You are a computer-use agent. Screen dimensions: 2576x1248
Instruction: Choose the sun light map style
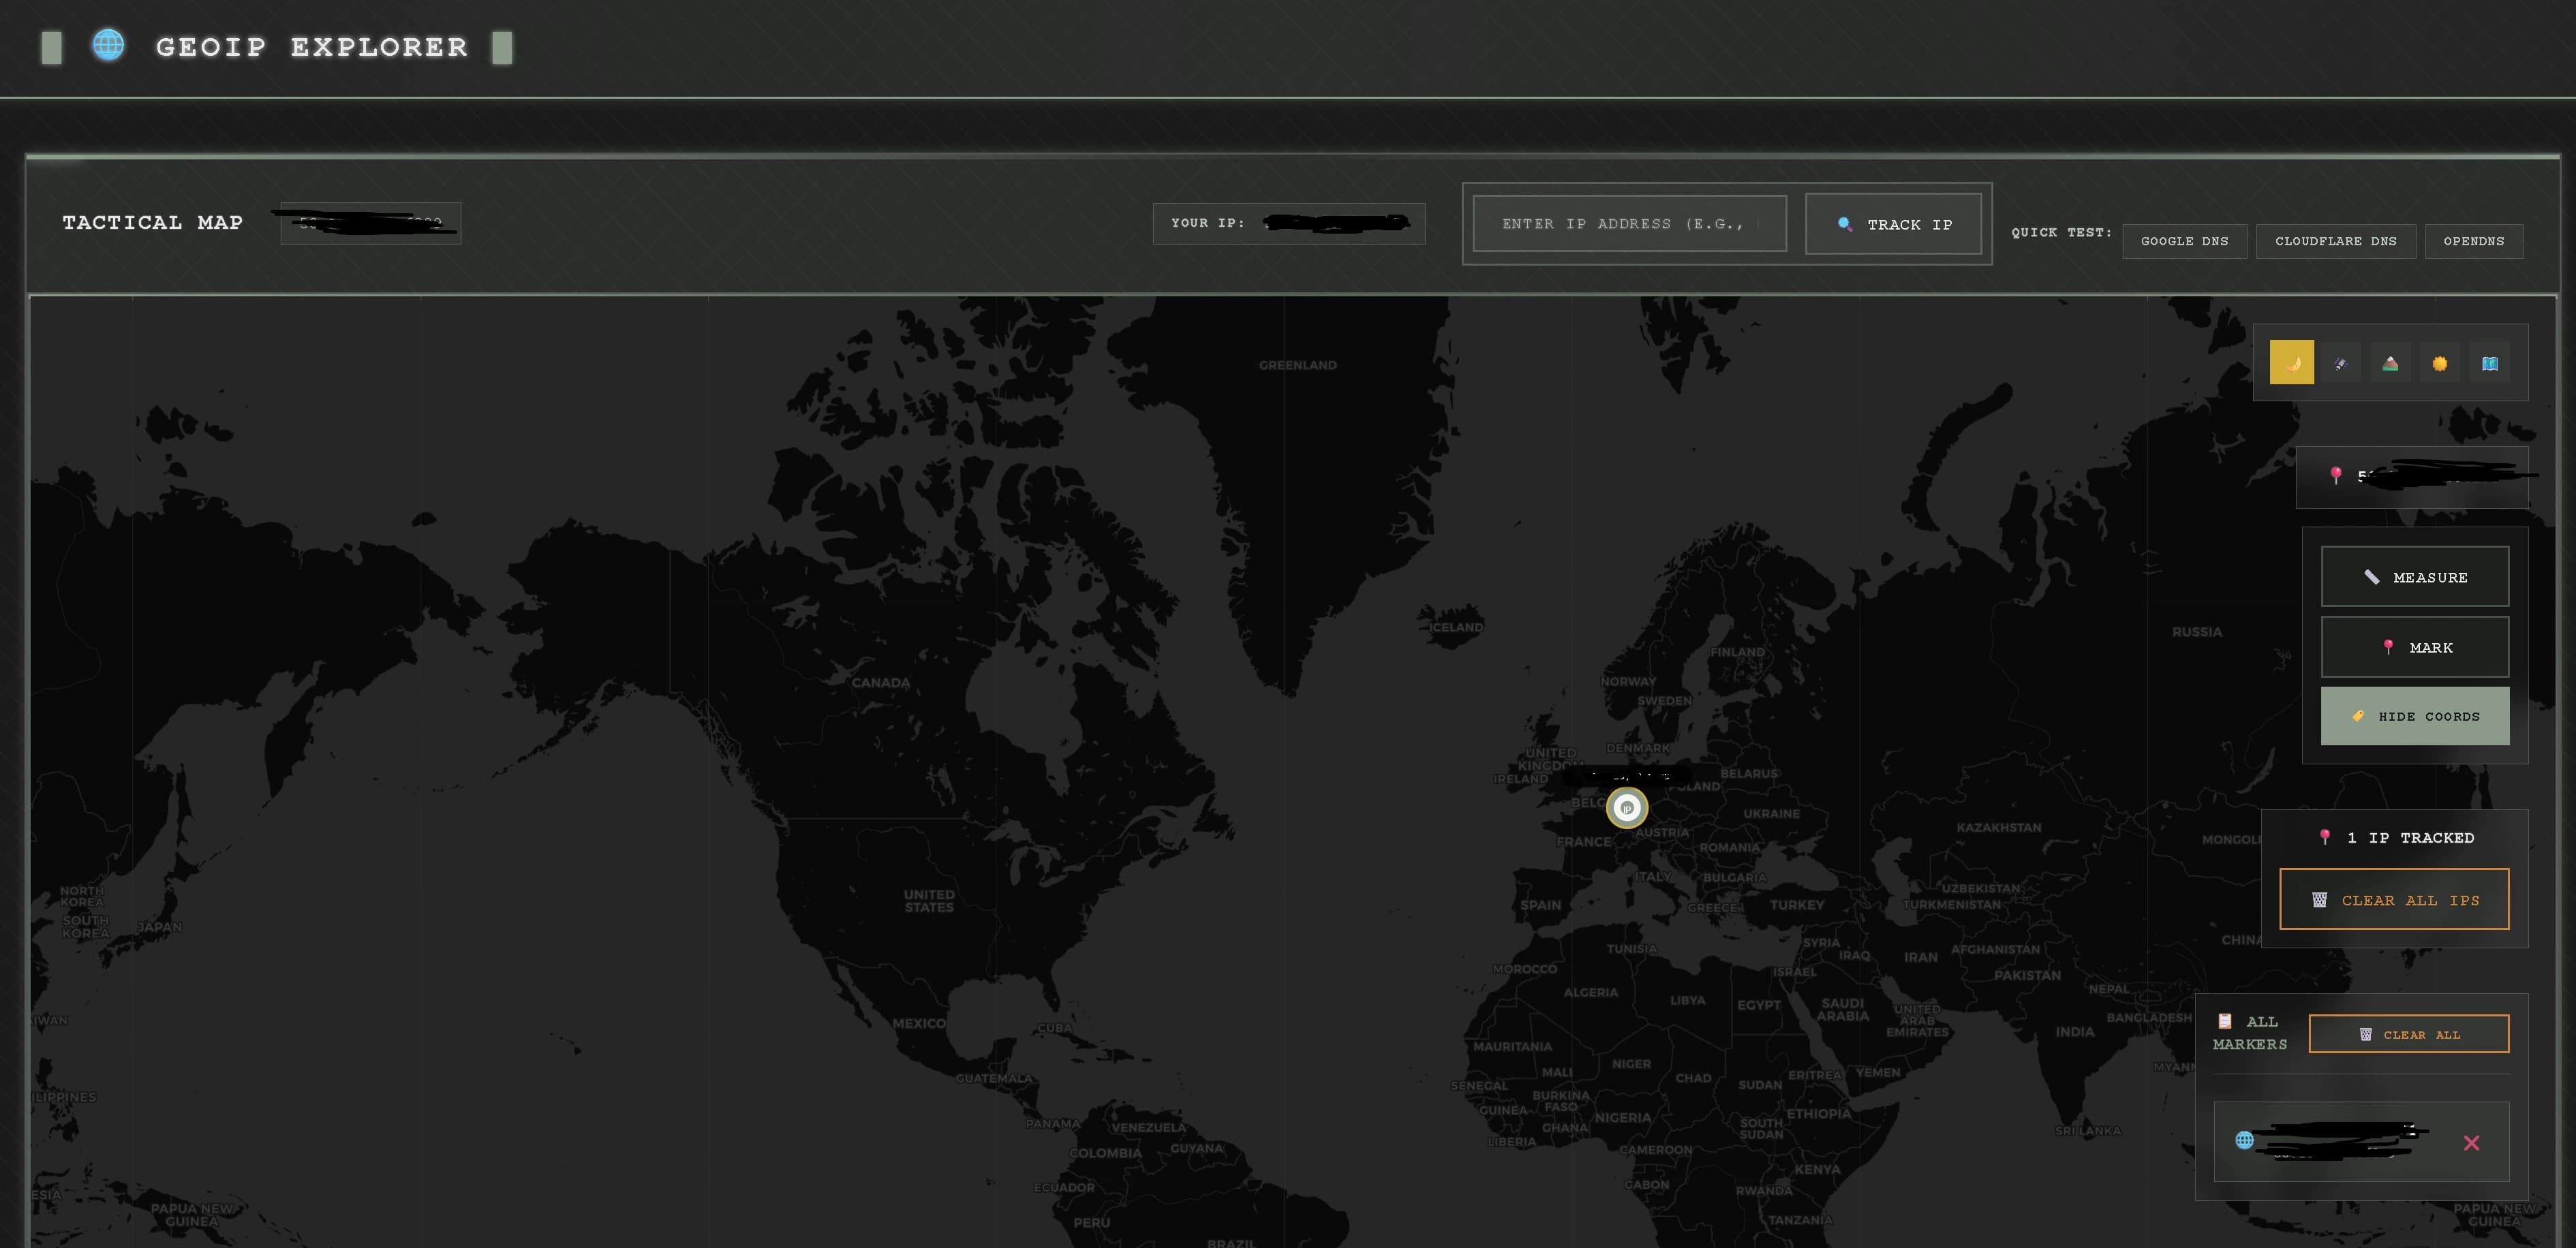click(2440, 362)
